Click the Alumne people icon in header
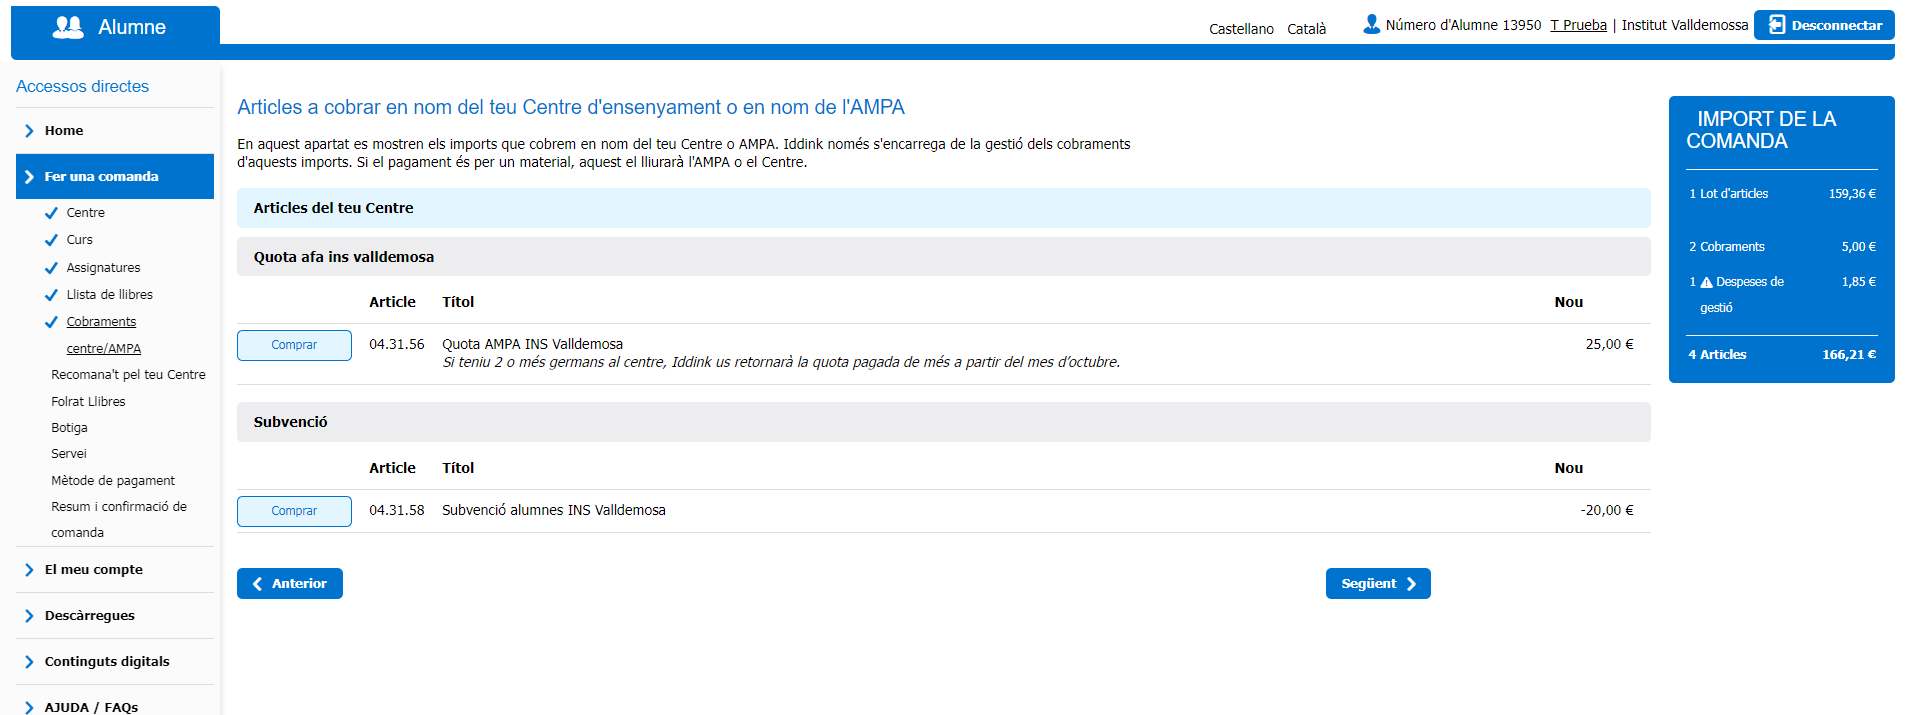 (x=68, y=27)
